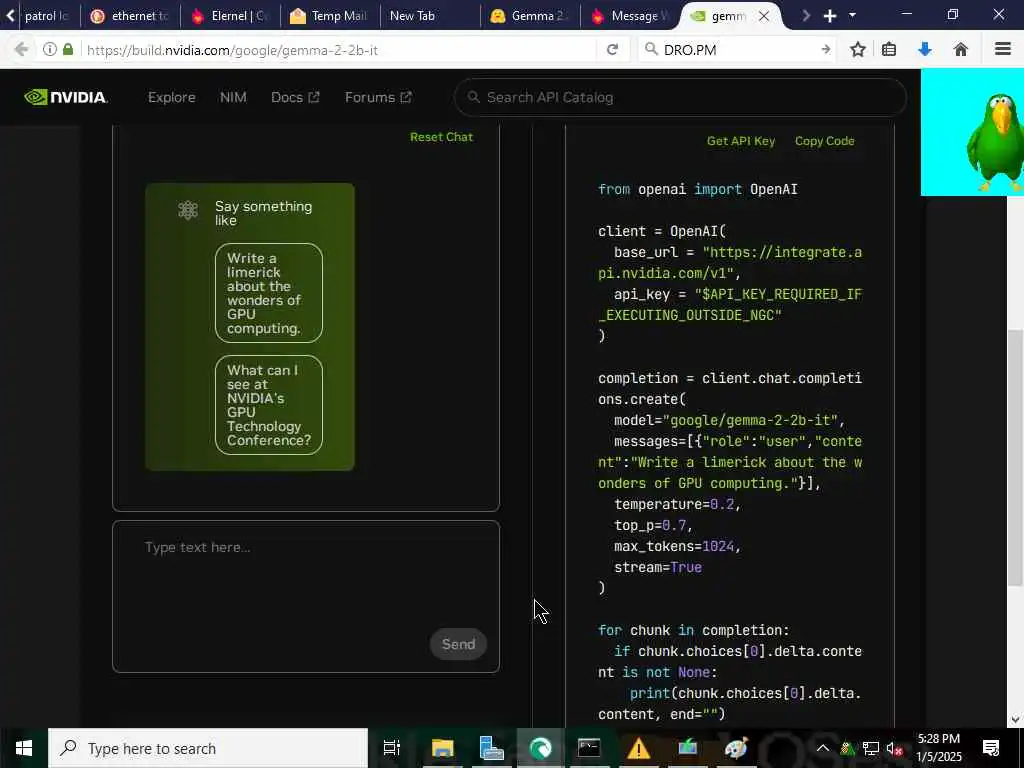Open the server/computer taskbar app
This screenshot has width=1024, height=768.
coord(491,748)
